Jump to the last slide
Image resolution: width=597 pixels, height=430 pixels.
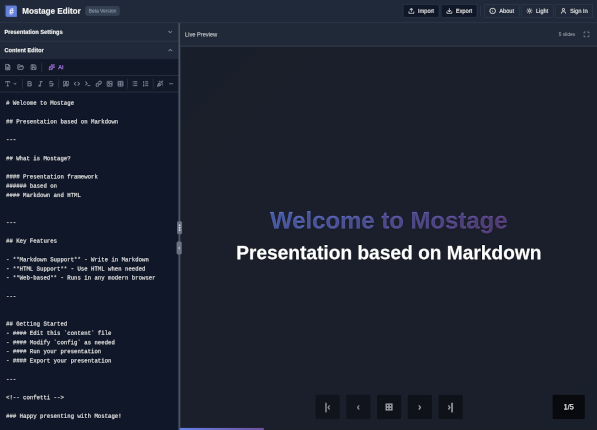point(450,407)
